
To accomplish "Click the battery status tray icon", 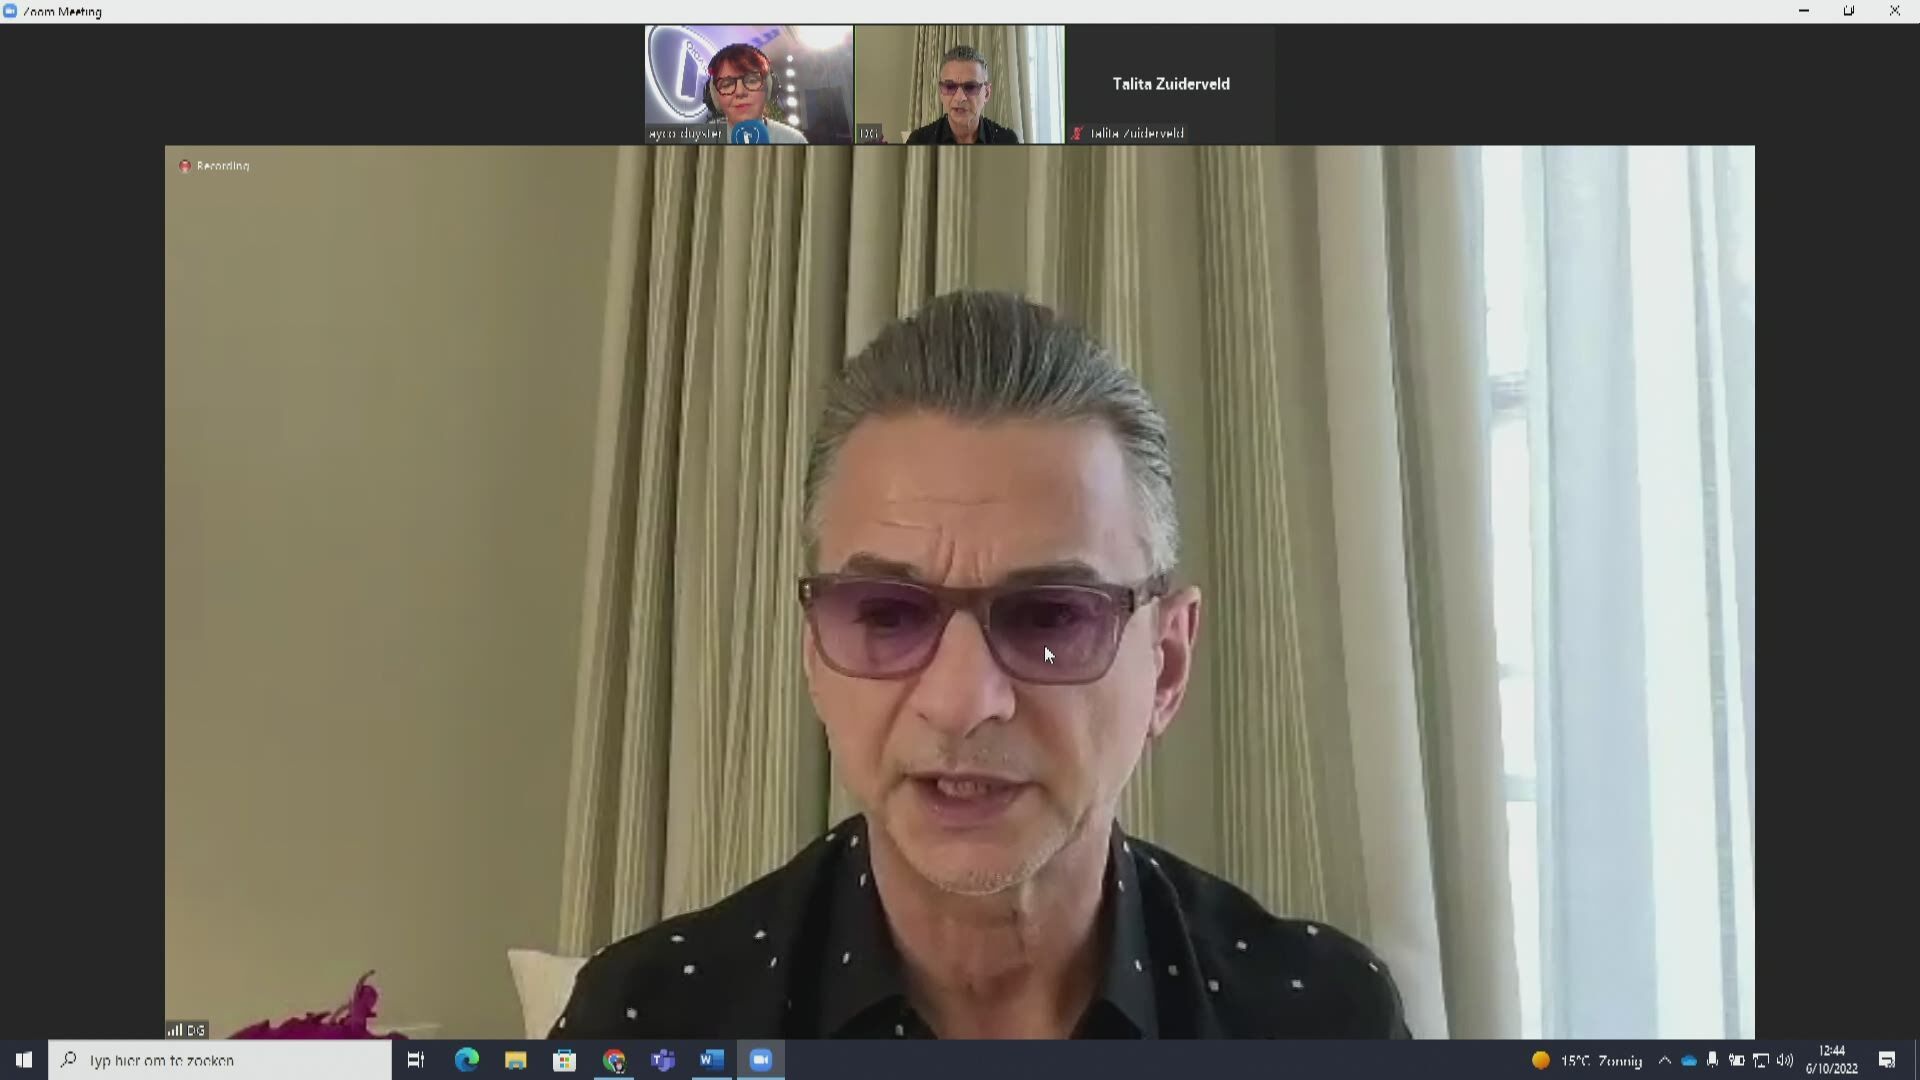I will (x=1737, y=1060).
